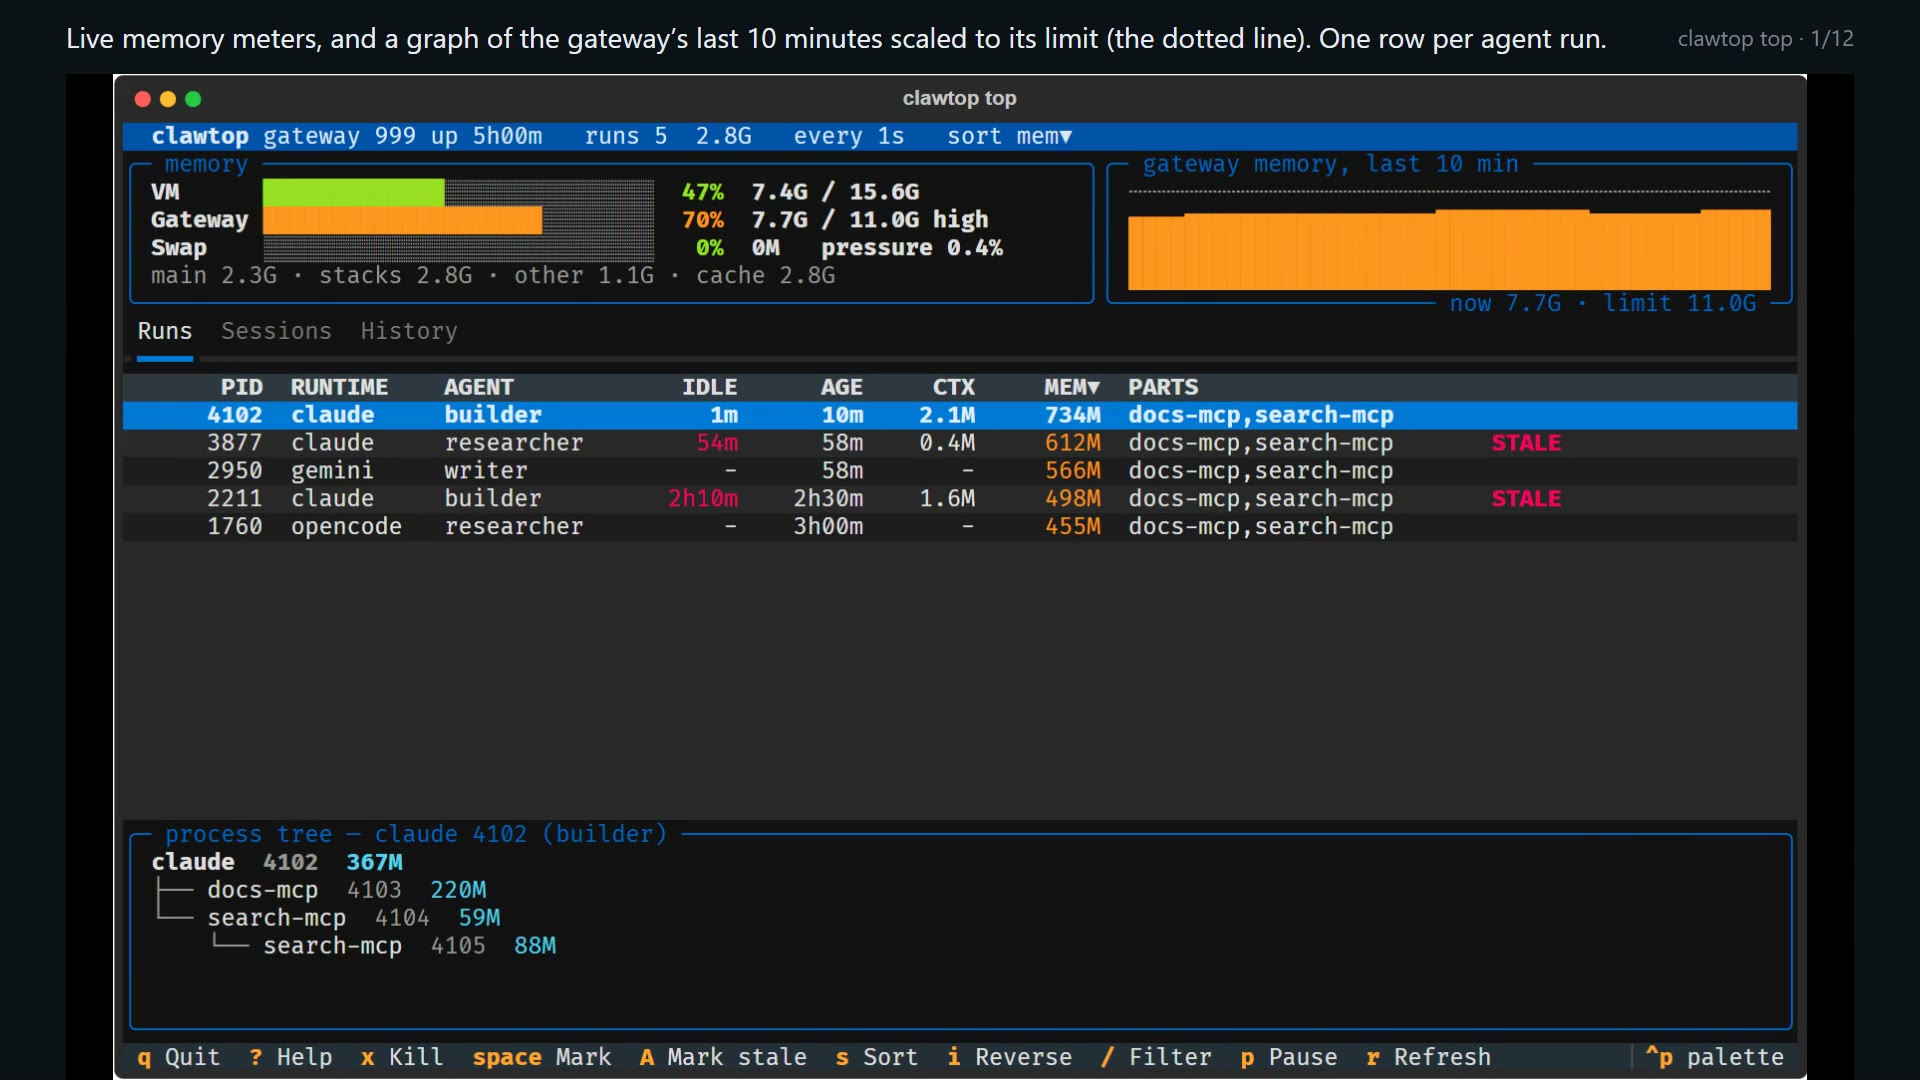Switch to the Runs tab

[165, 331]
